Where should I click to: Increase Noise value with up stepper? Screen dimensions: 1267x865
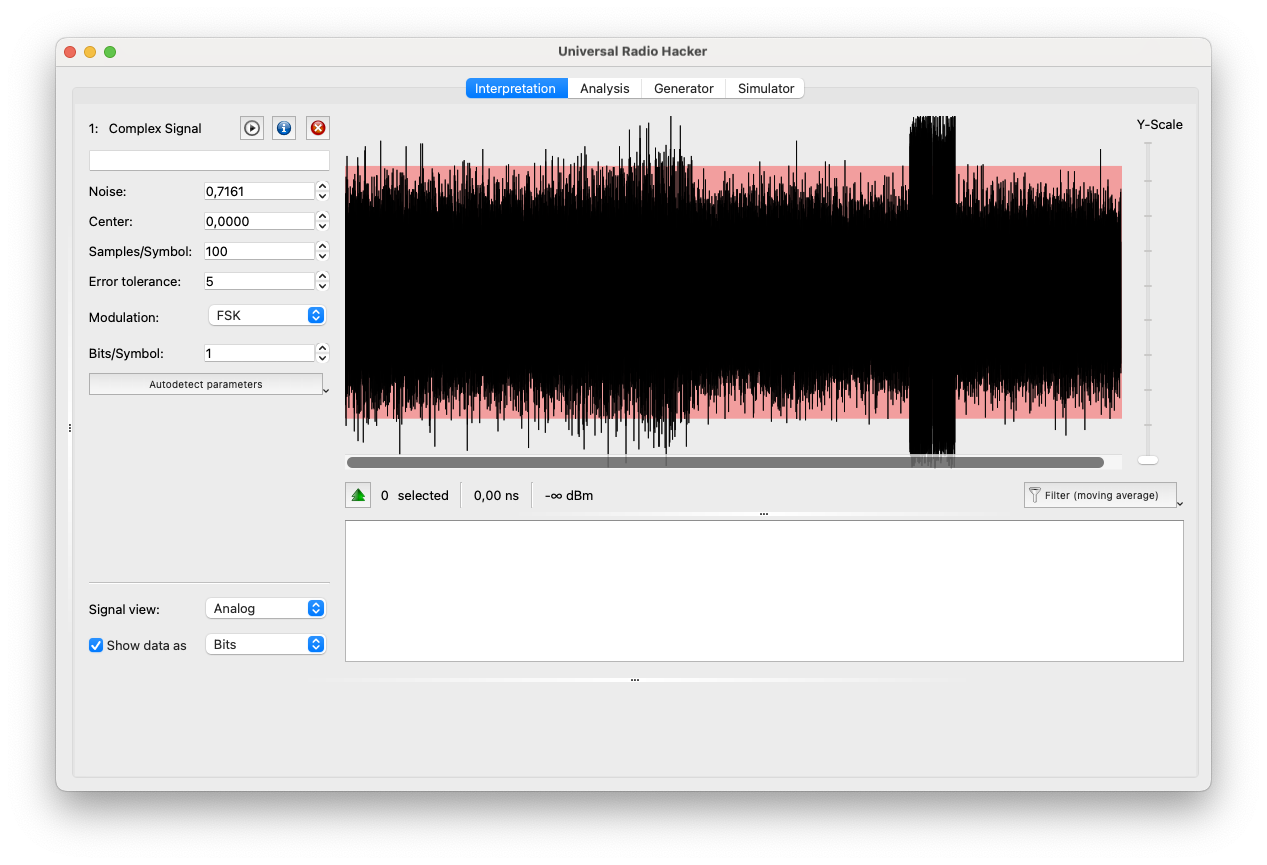pyautogui.click(x=321, y=185)
